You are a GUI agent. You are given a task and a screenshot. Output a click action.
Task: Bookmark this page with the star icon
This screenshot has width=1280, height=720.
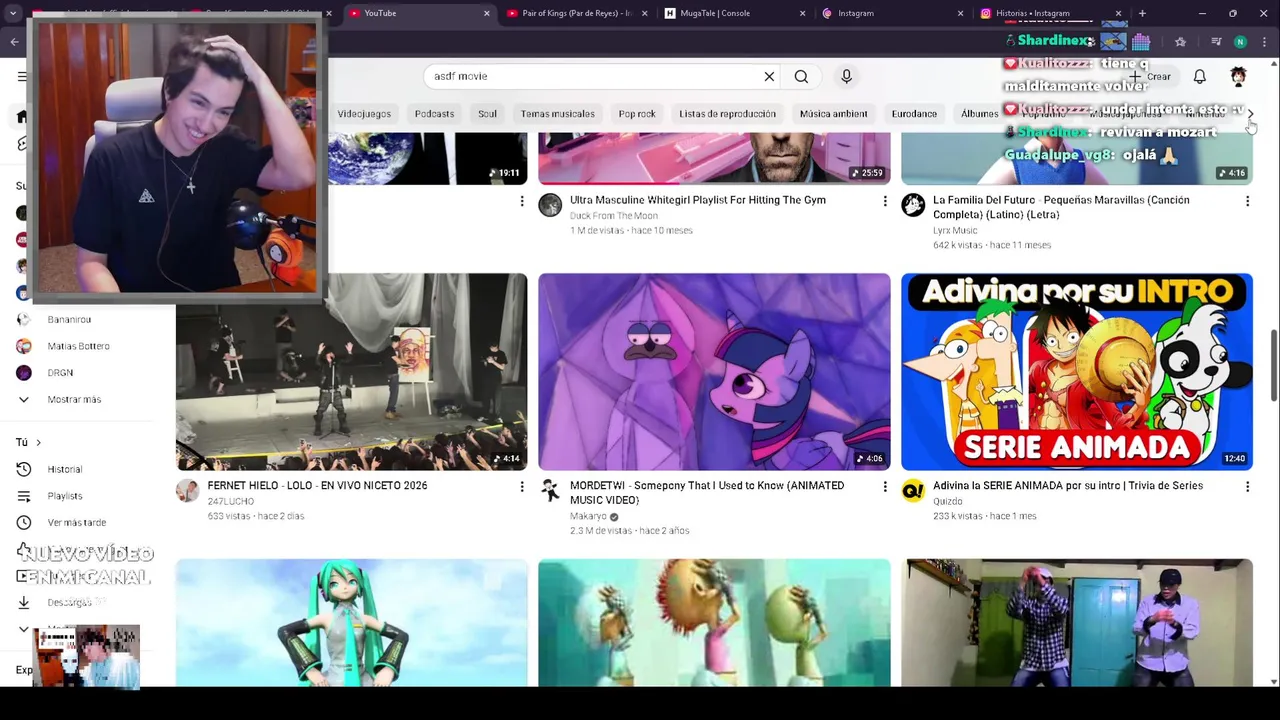(1180, 41)
